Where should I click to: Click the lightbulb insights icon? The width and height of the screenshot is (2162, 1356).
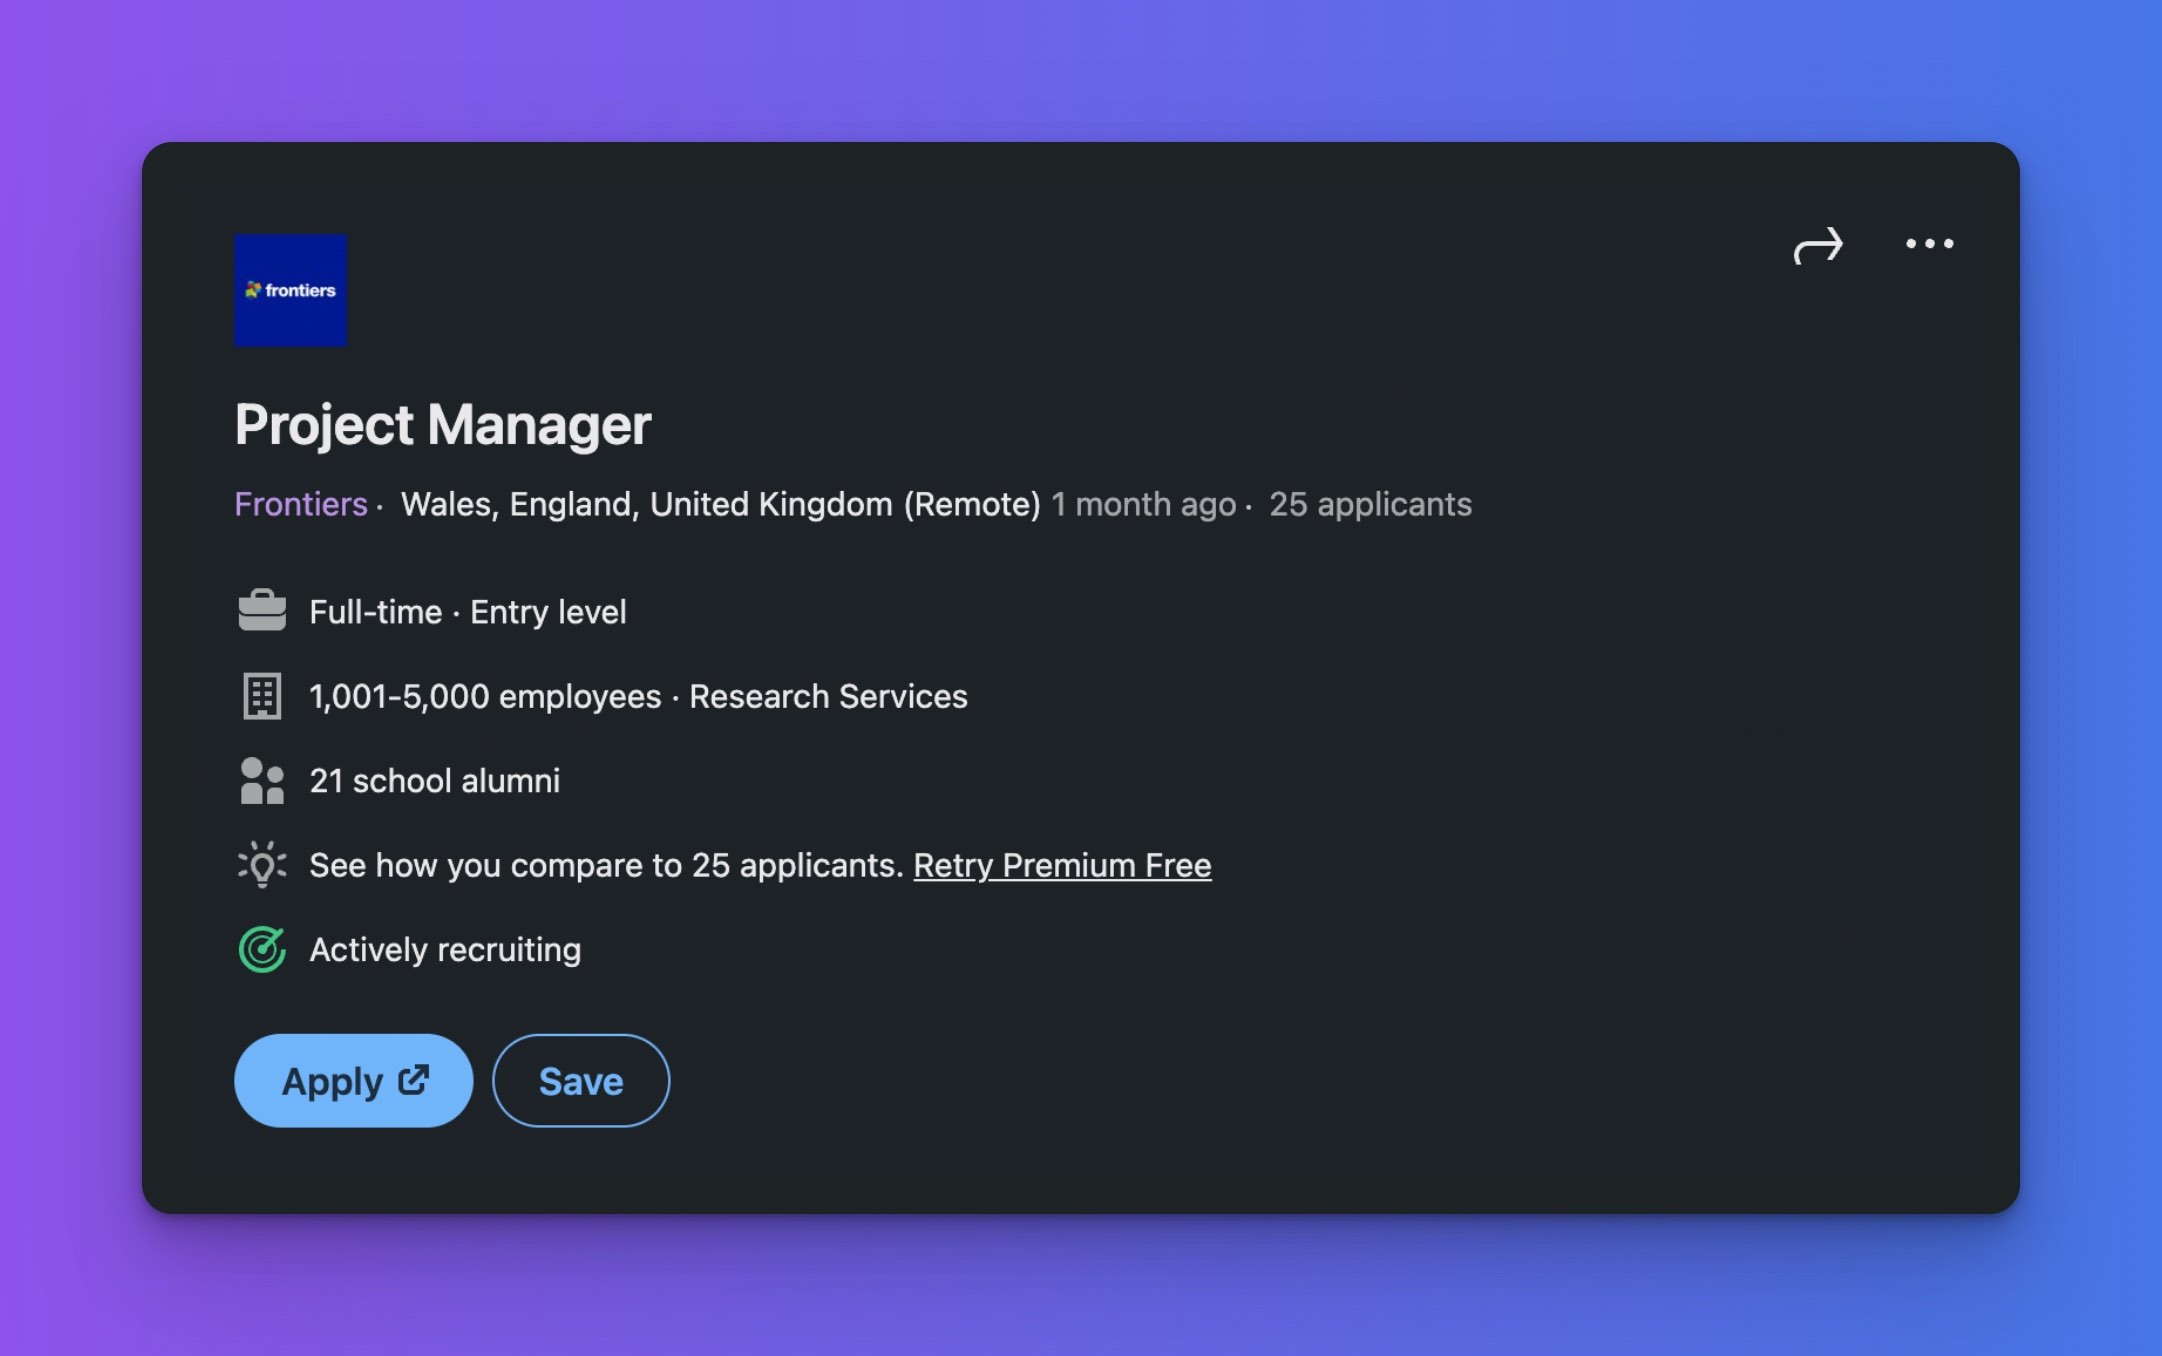coord(262,864)
